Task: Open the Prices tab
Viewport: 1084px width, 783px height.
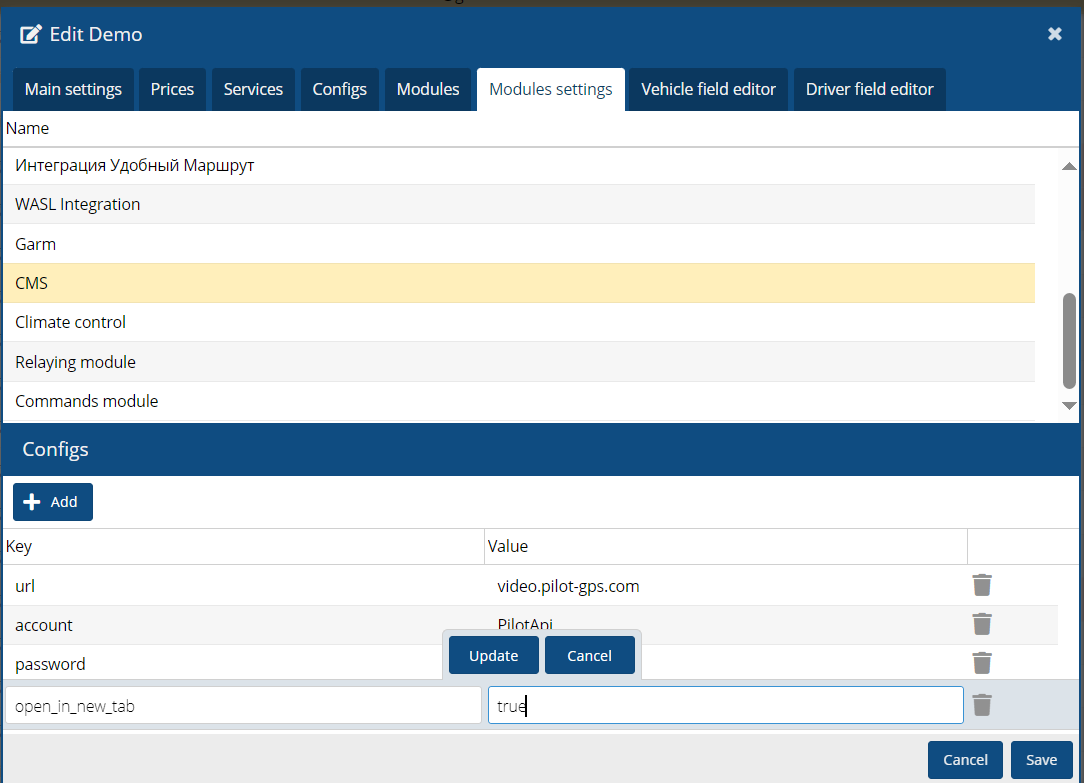Action: pos(172,89)
